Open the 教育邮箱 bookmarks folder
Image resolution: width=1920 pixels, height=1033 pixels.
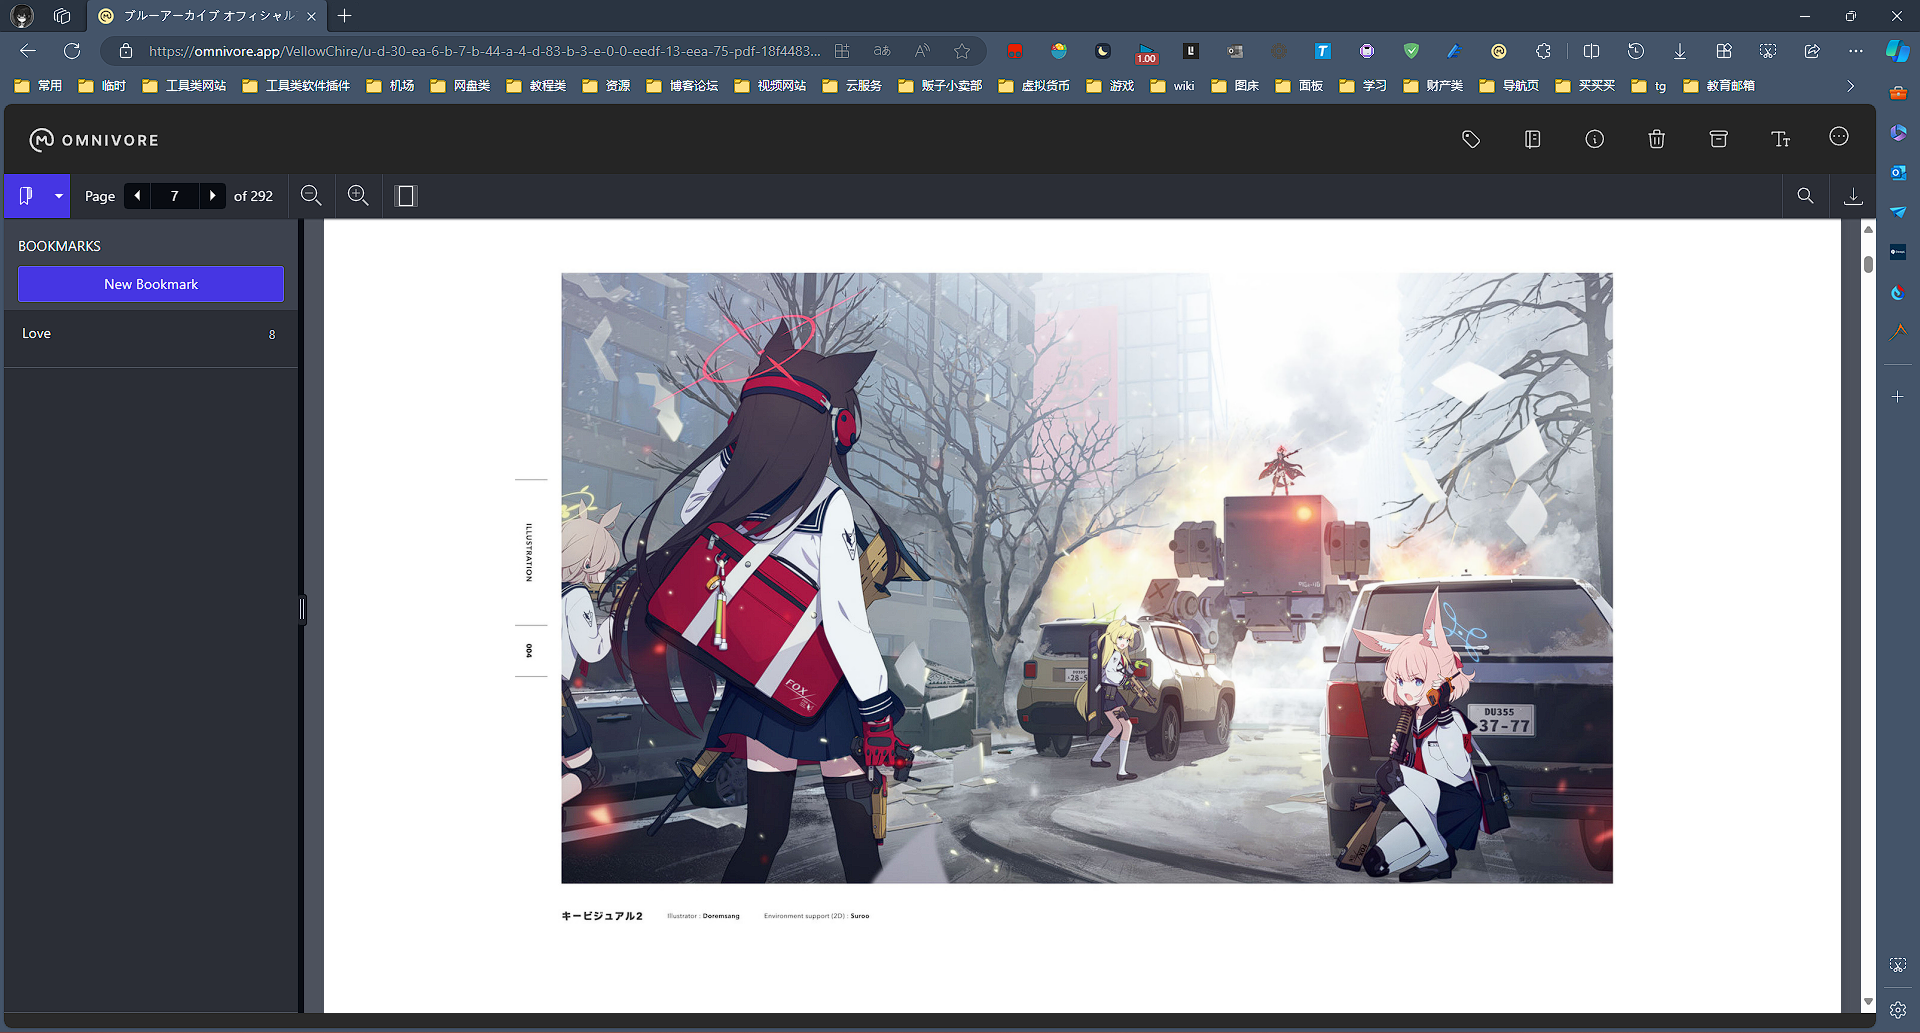(1719, 86)
